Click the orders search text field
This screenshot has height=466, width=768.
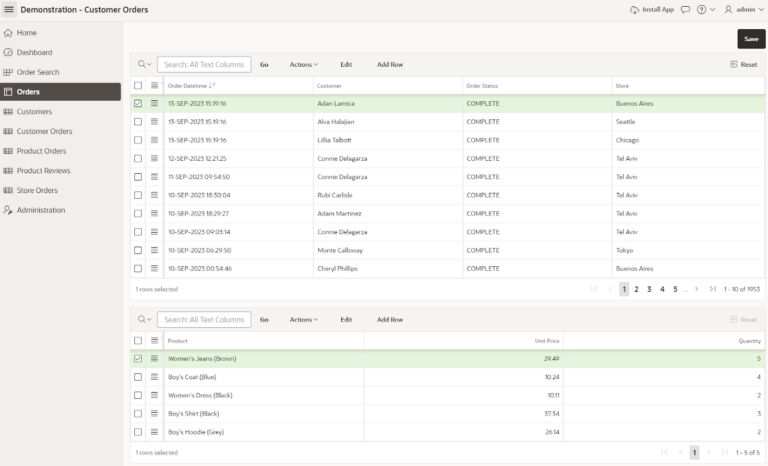pos(204,64)
